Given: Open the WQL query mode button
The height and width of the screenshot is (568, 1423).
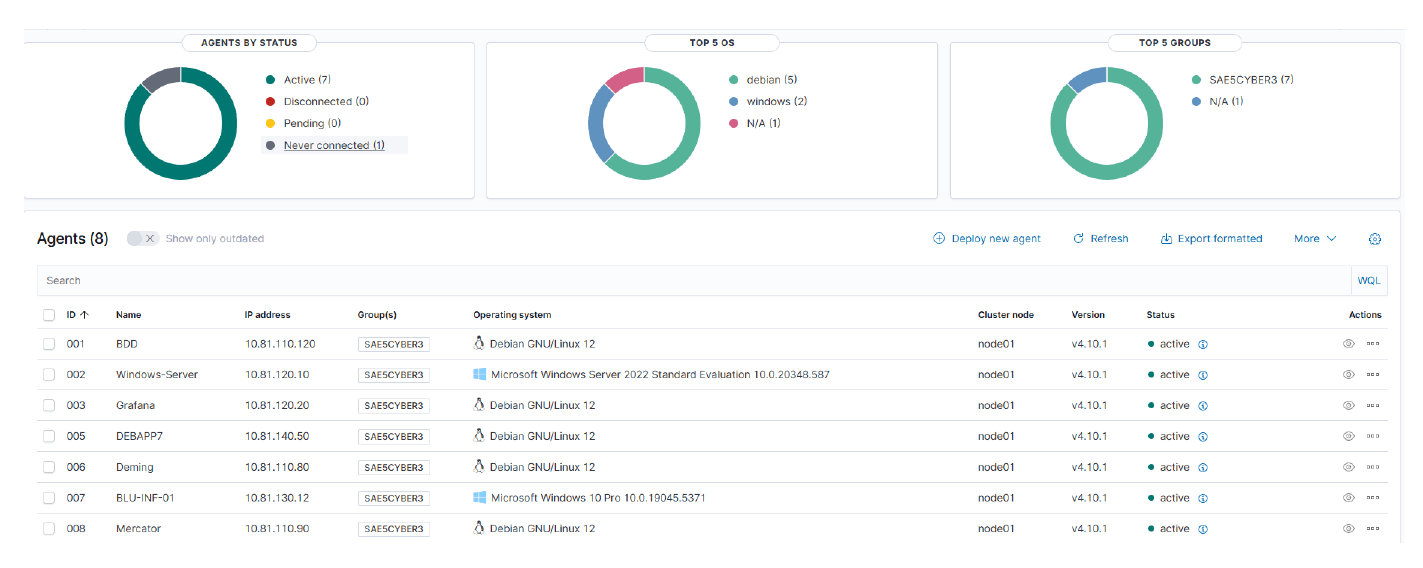Looking at the screenshot, I should [1368, 281].
